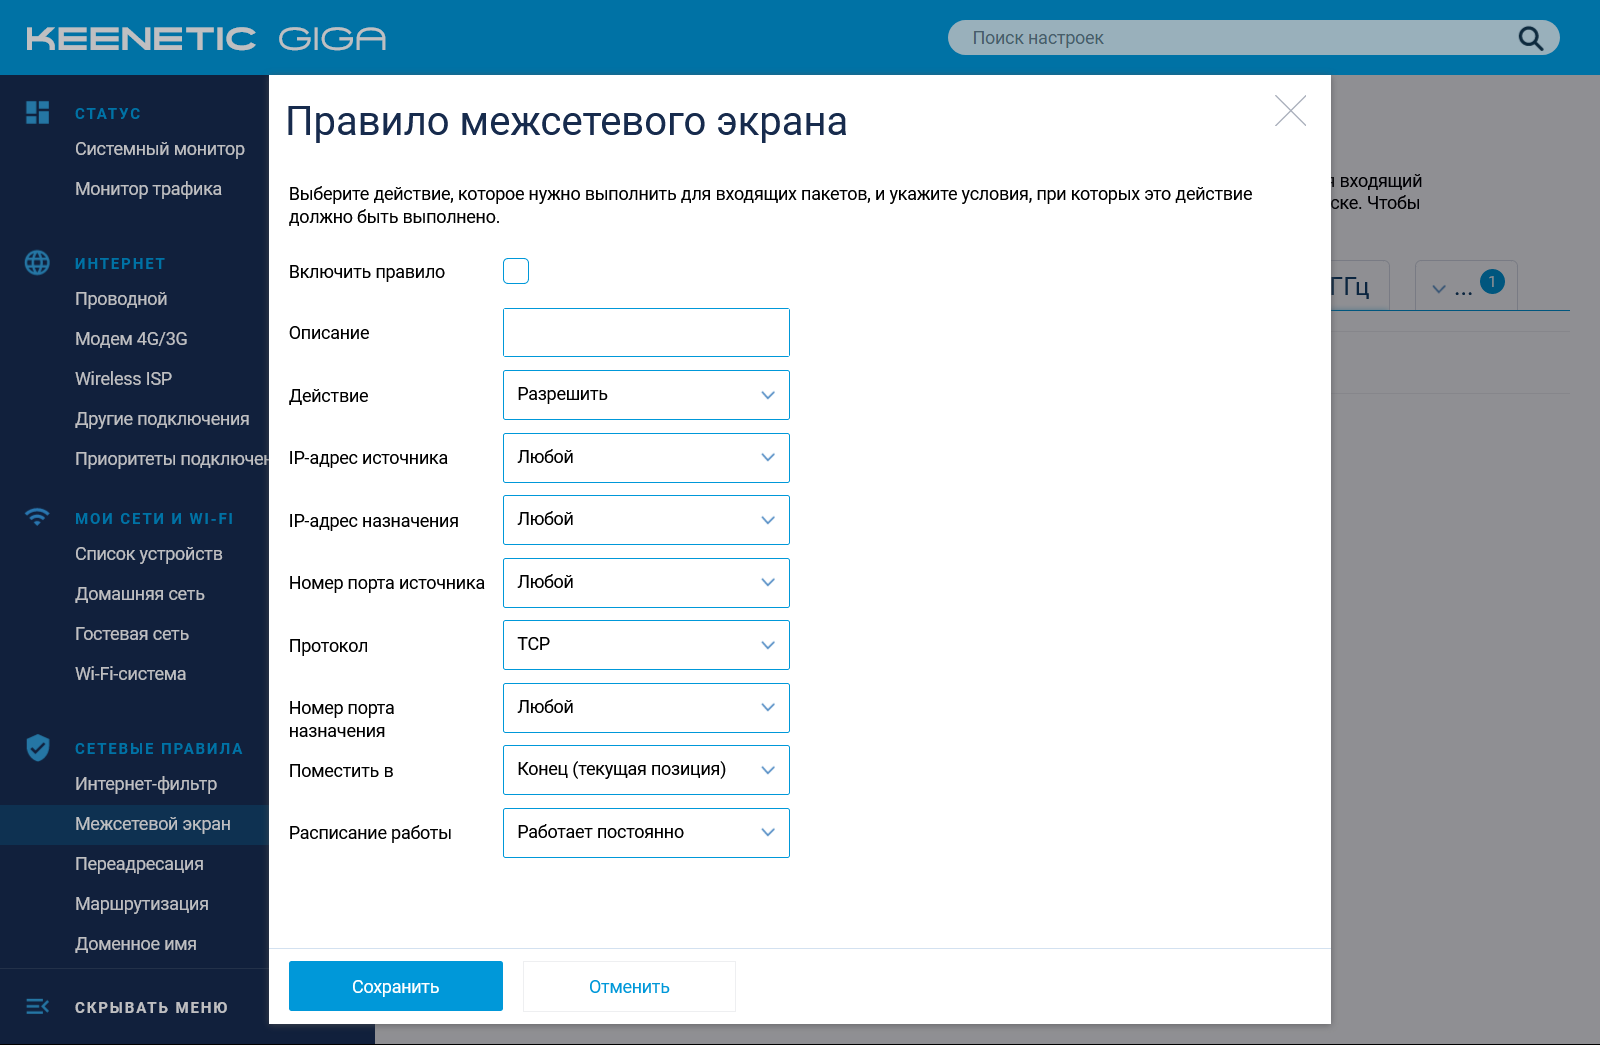The image size is (1600, 1045).
Task: Open Монитор трафика menu item
Action: tap(148, 189)
